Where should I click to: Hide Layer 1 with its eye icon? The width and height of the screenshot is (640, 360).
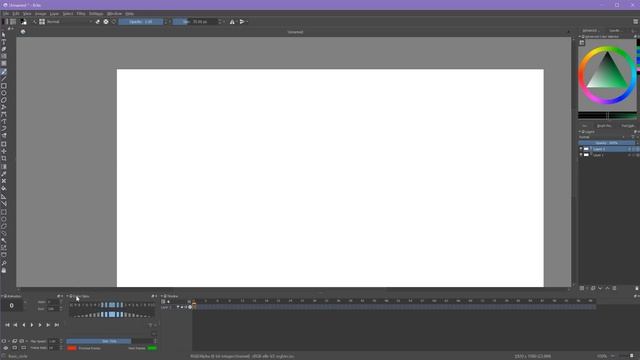click(581, 155)
